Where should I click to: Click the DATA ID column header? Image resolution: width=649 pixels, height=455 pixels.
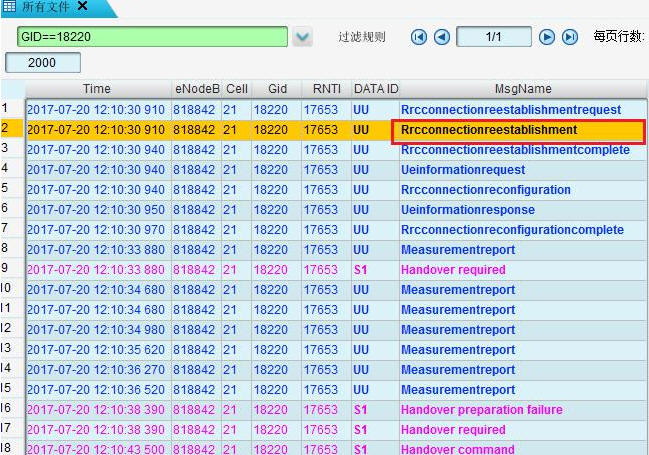375,89
